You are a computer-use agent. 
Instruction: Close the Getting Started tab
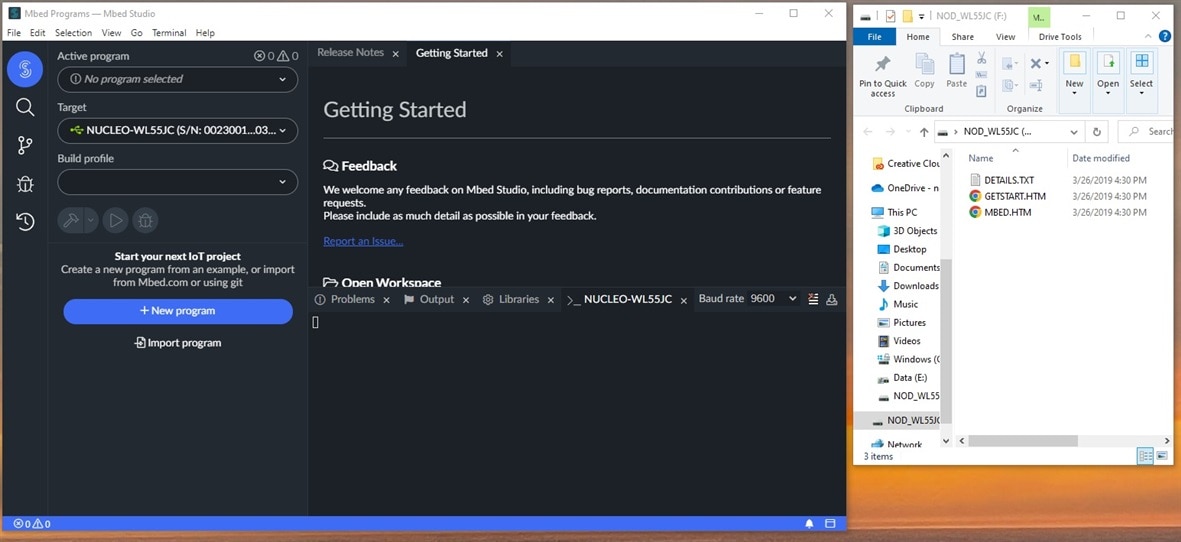pyautogui.click(x=499, y=54)
